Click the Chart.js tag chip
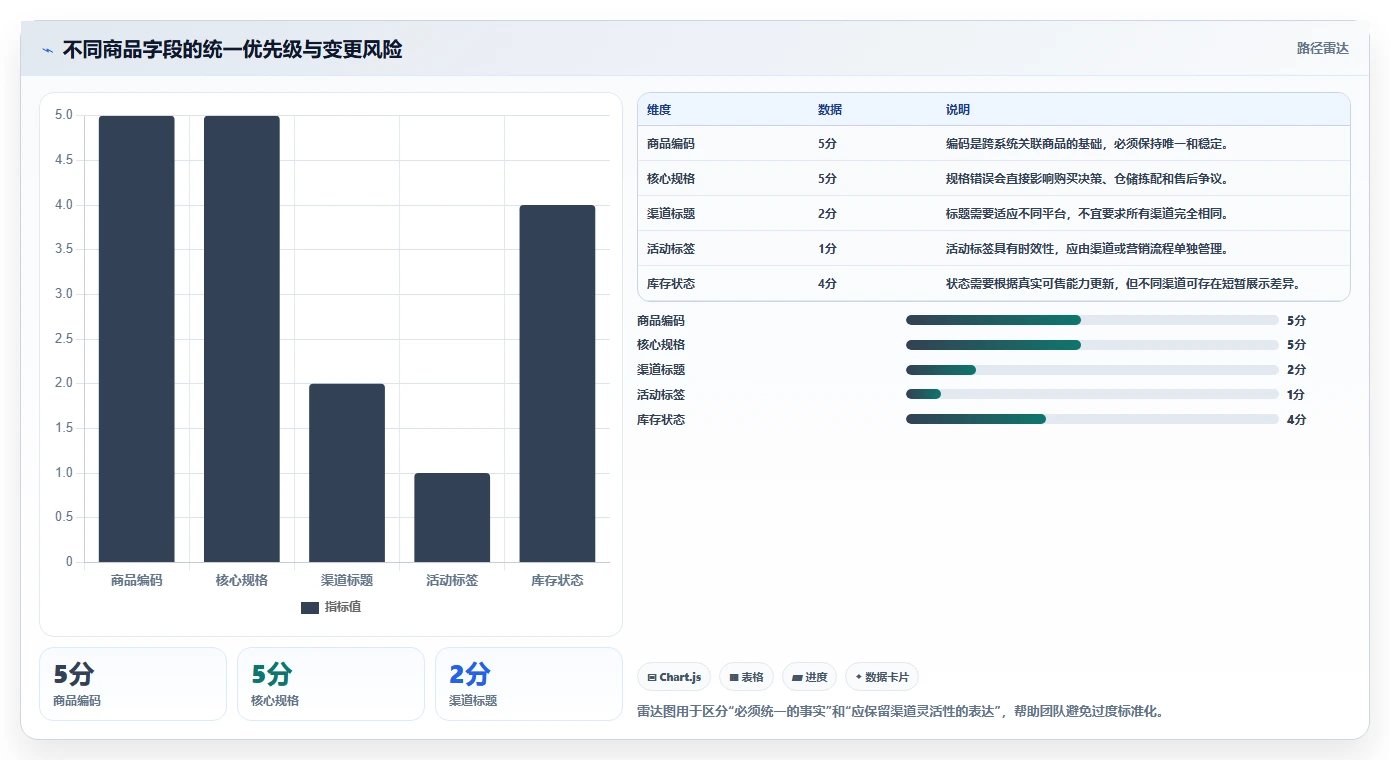The width and height of the screenshot is (1390, 760). tap(674, 677)
